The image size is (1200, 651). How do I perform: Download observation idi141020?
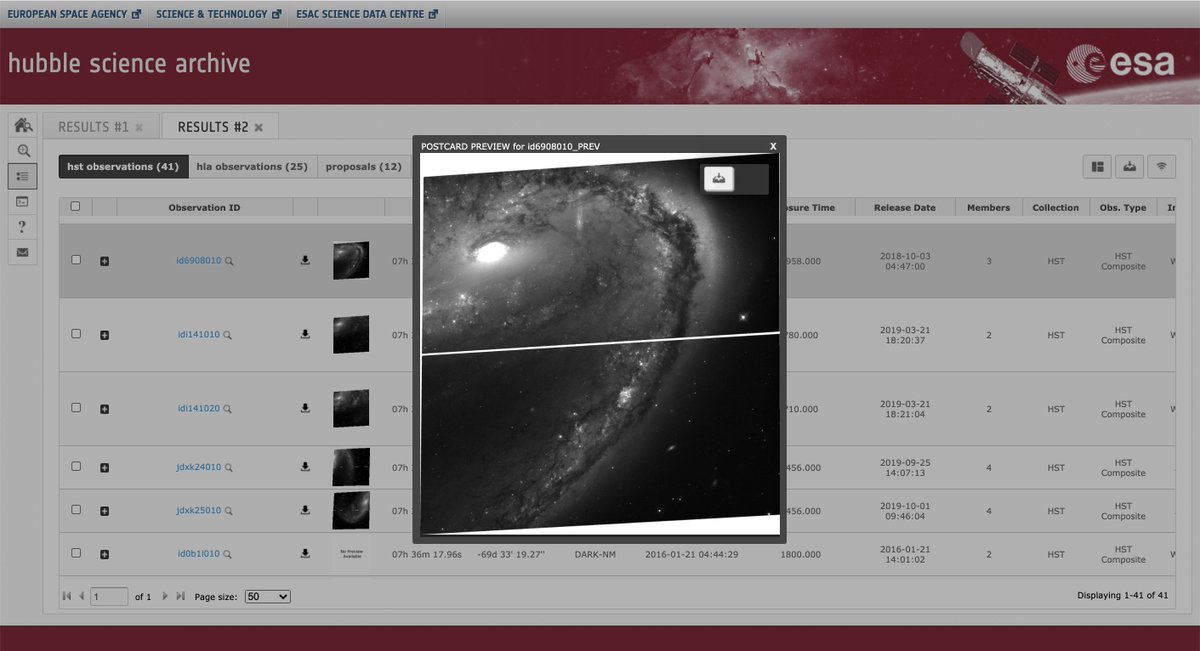pos(305,408)
